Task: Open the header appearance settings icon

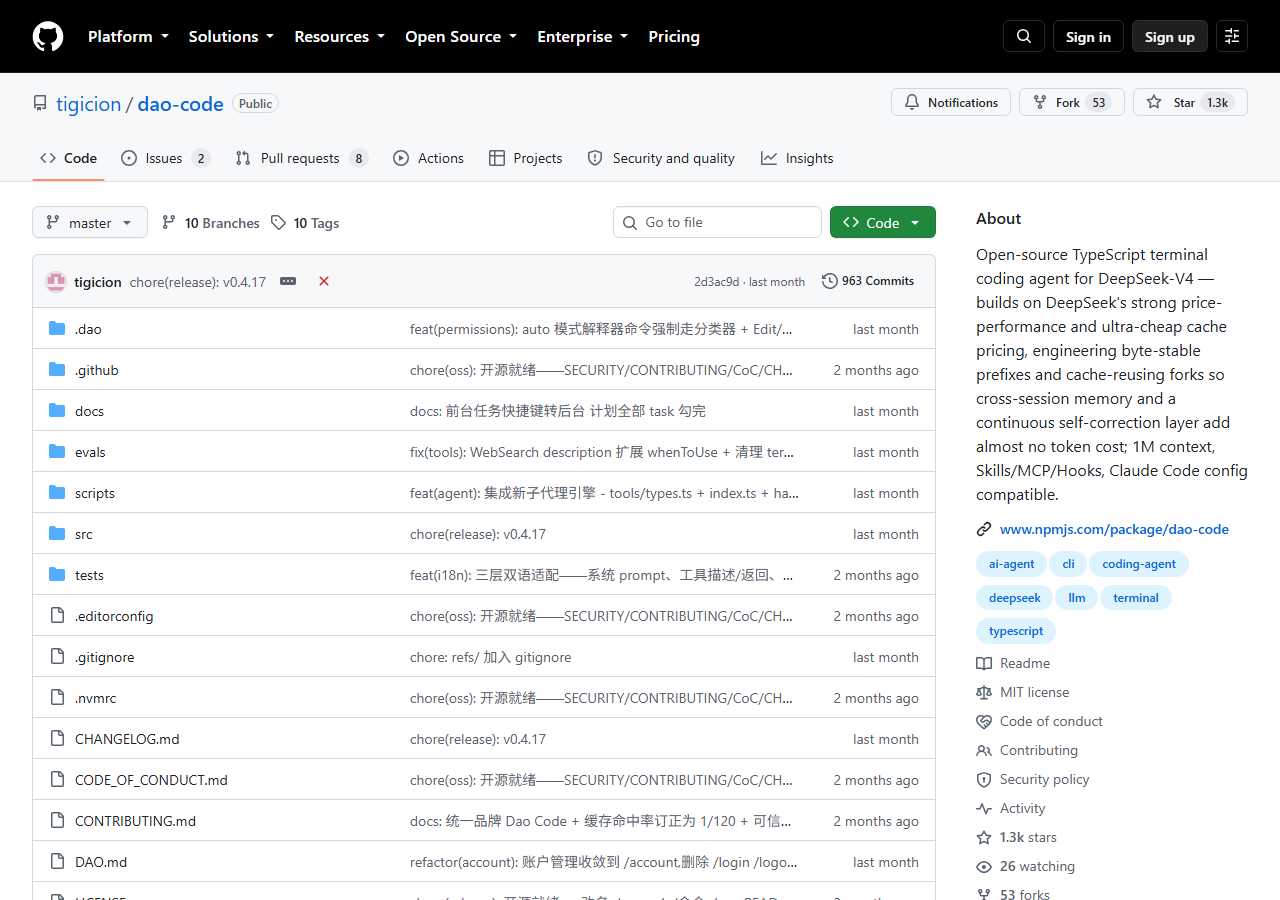Action: (x=1232, y=37)
